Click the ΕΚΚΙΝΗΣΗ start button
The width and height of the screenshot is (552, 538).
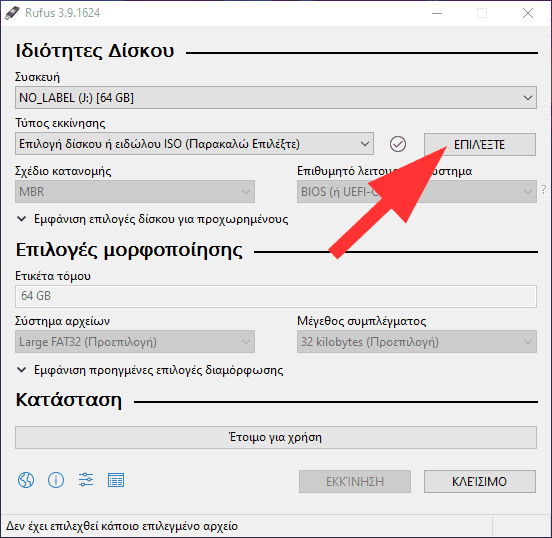point(355,481)
